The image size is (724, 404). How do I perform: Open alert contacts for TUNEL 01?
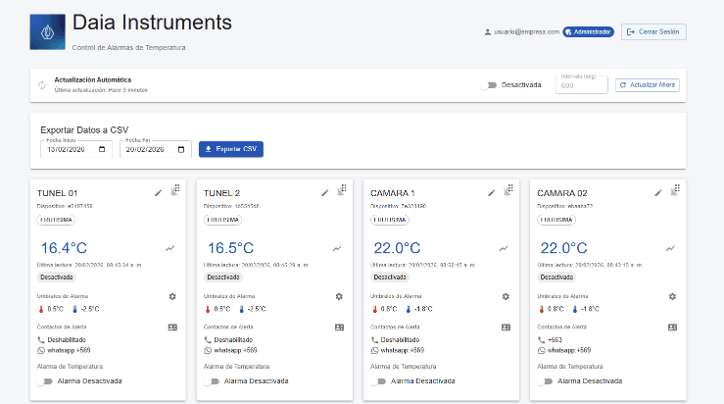tap(173, 327)
